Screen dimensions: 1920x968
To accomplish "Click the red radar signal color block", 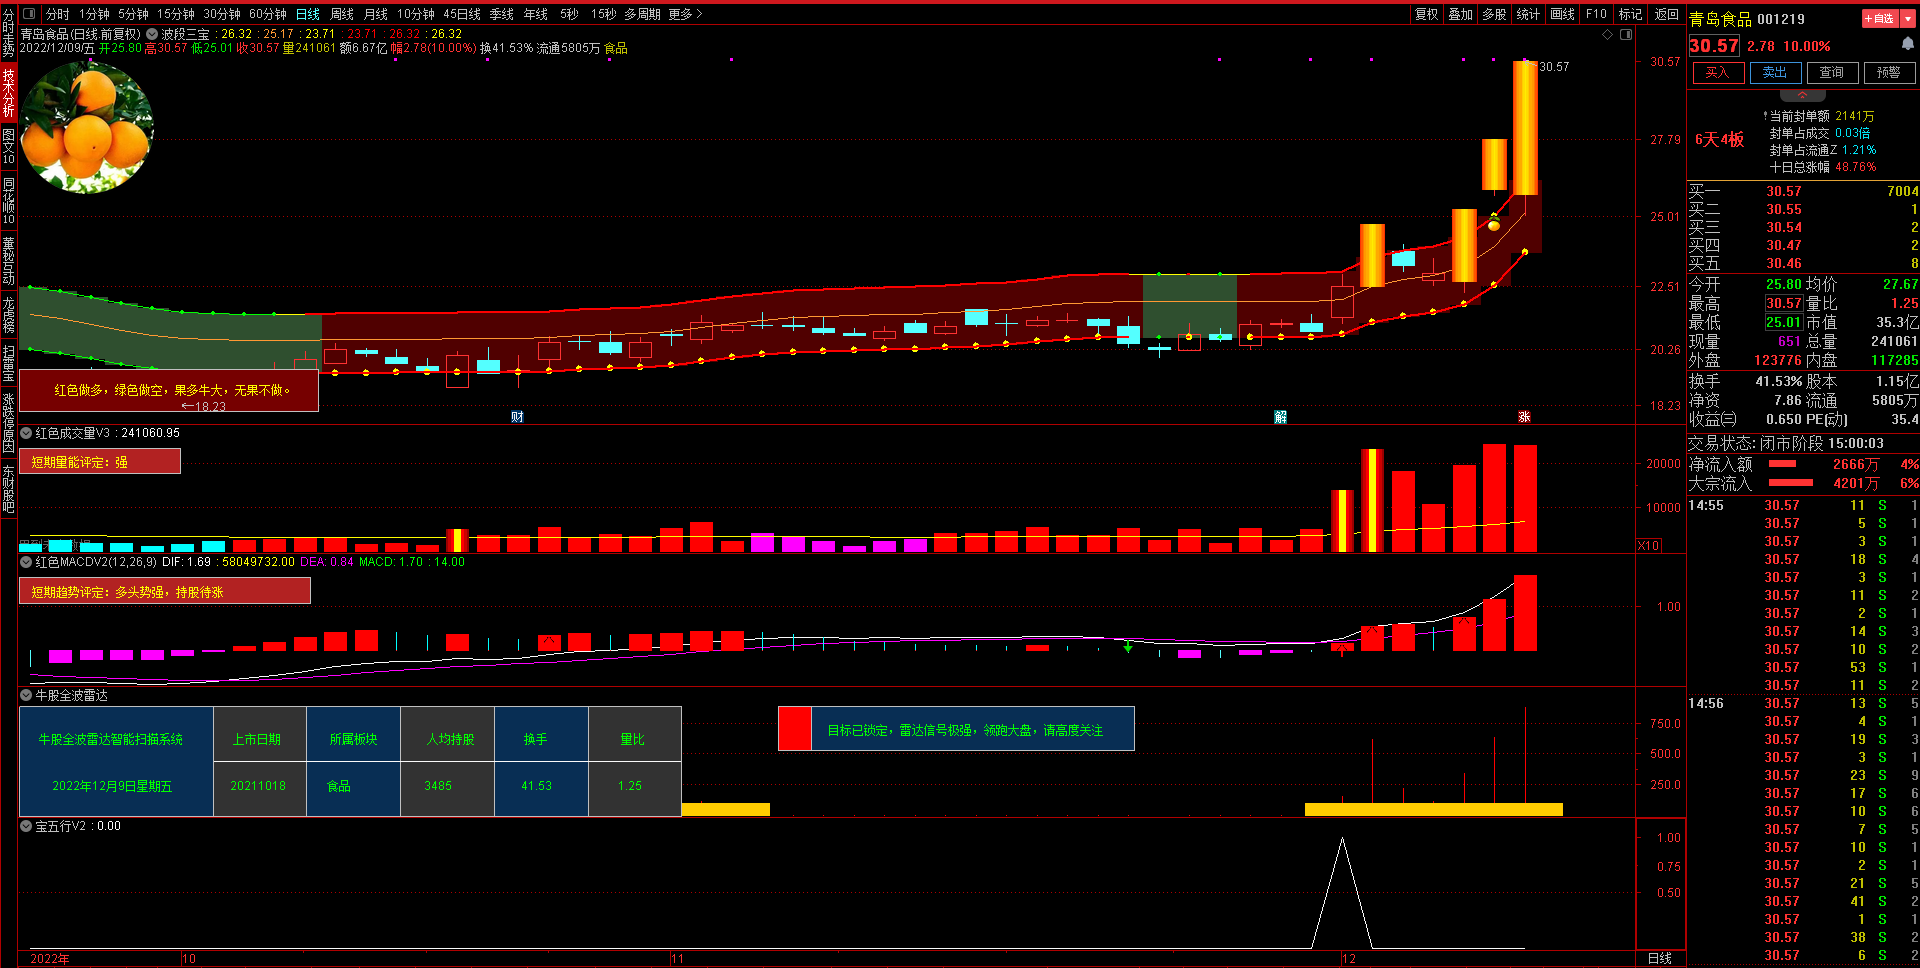I will coord(795,729).
